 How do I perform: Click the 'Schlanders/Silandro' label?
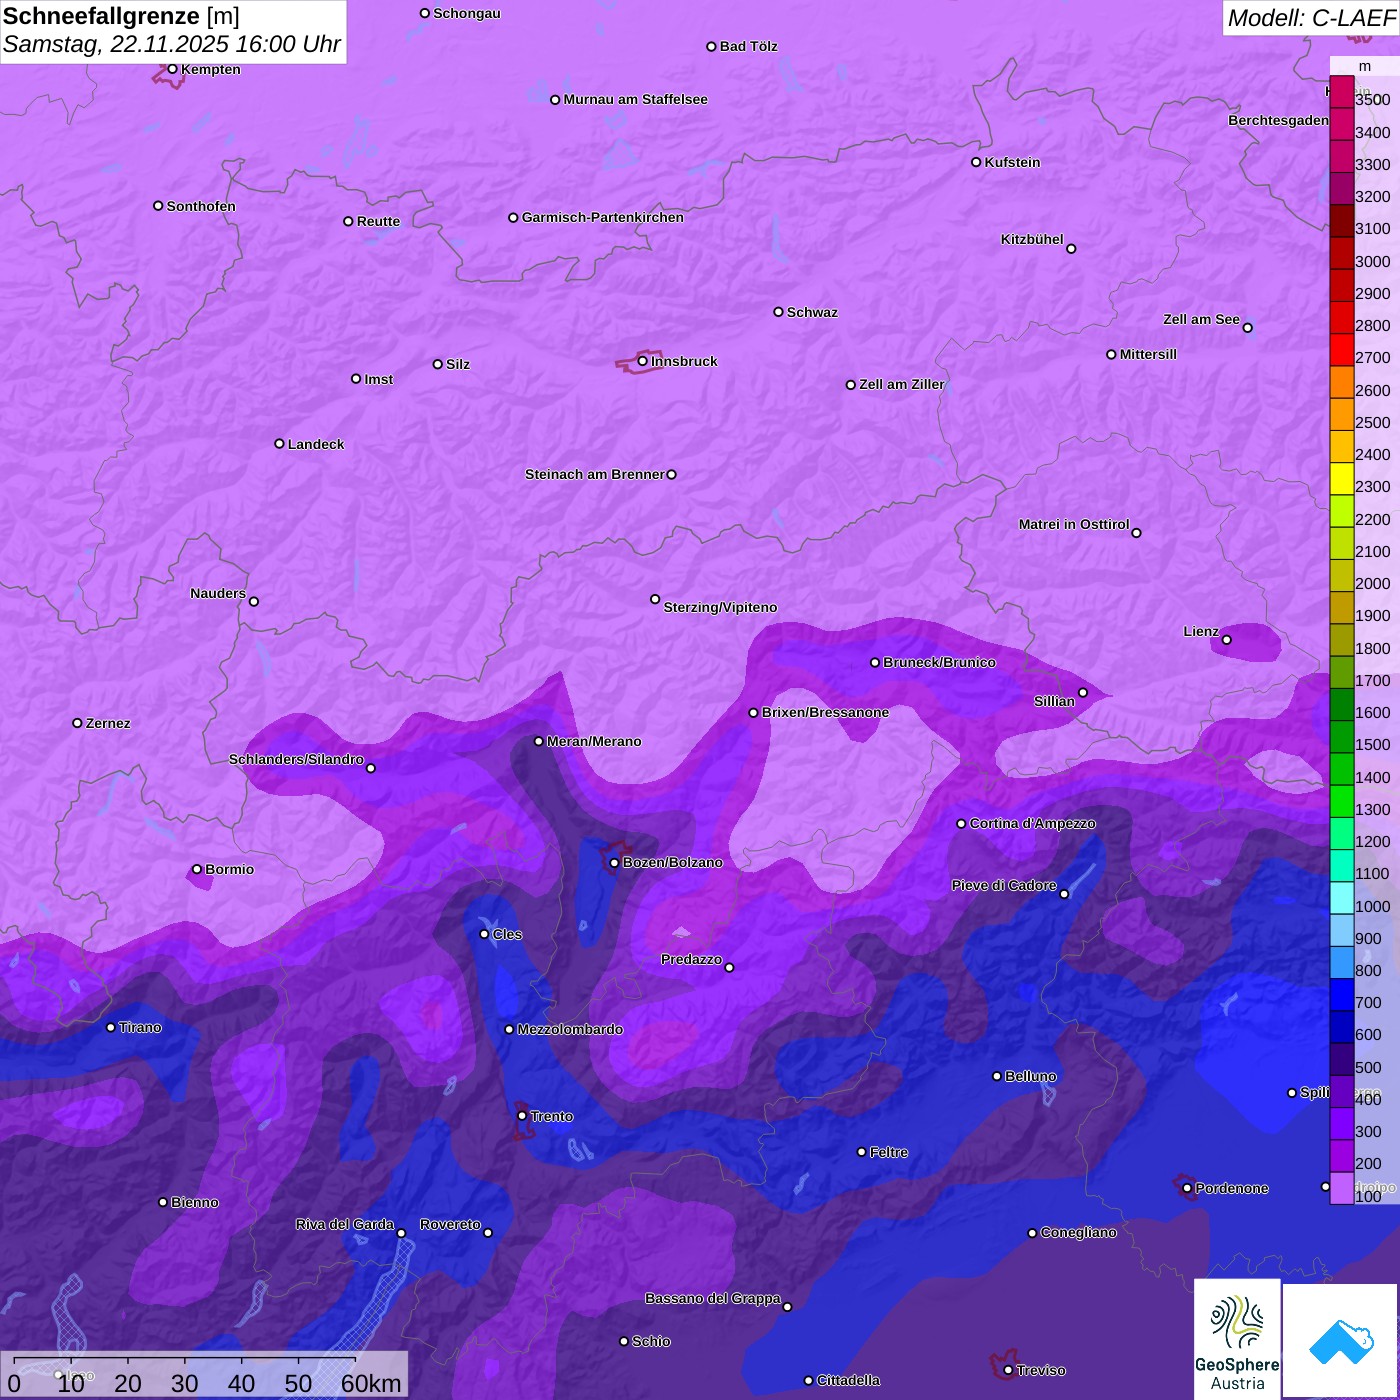point(297,760)
